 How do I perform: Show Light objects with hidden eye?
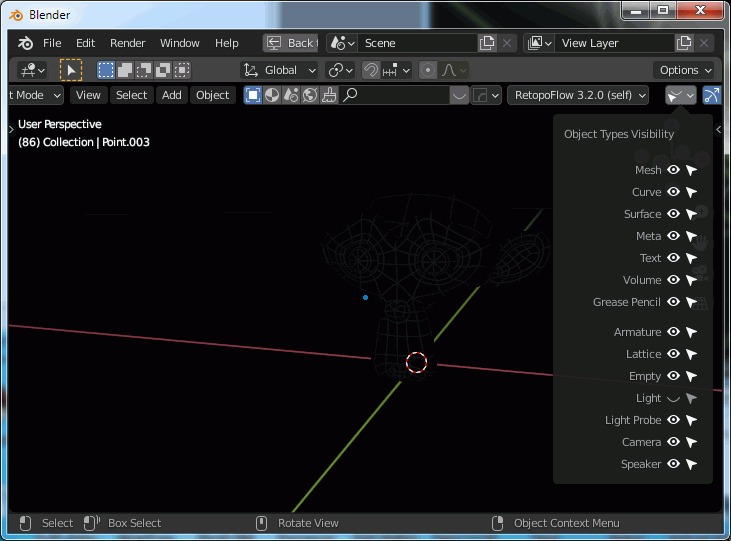point(673,398)
